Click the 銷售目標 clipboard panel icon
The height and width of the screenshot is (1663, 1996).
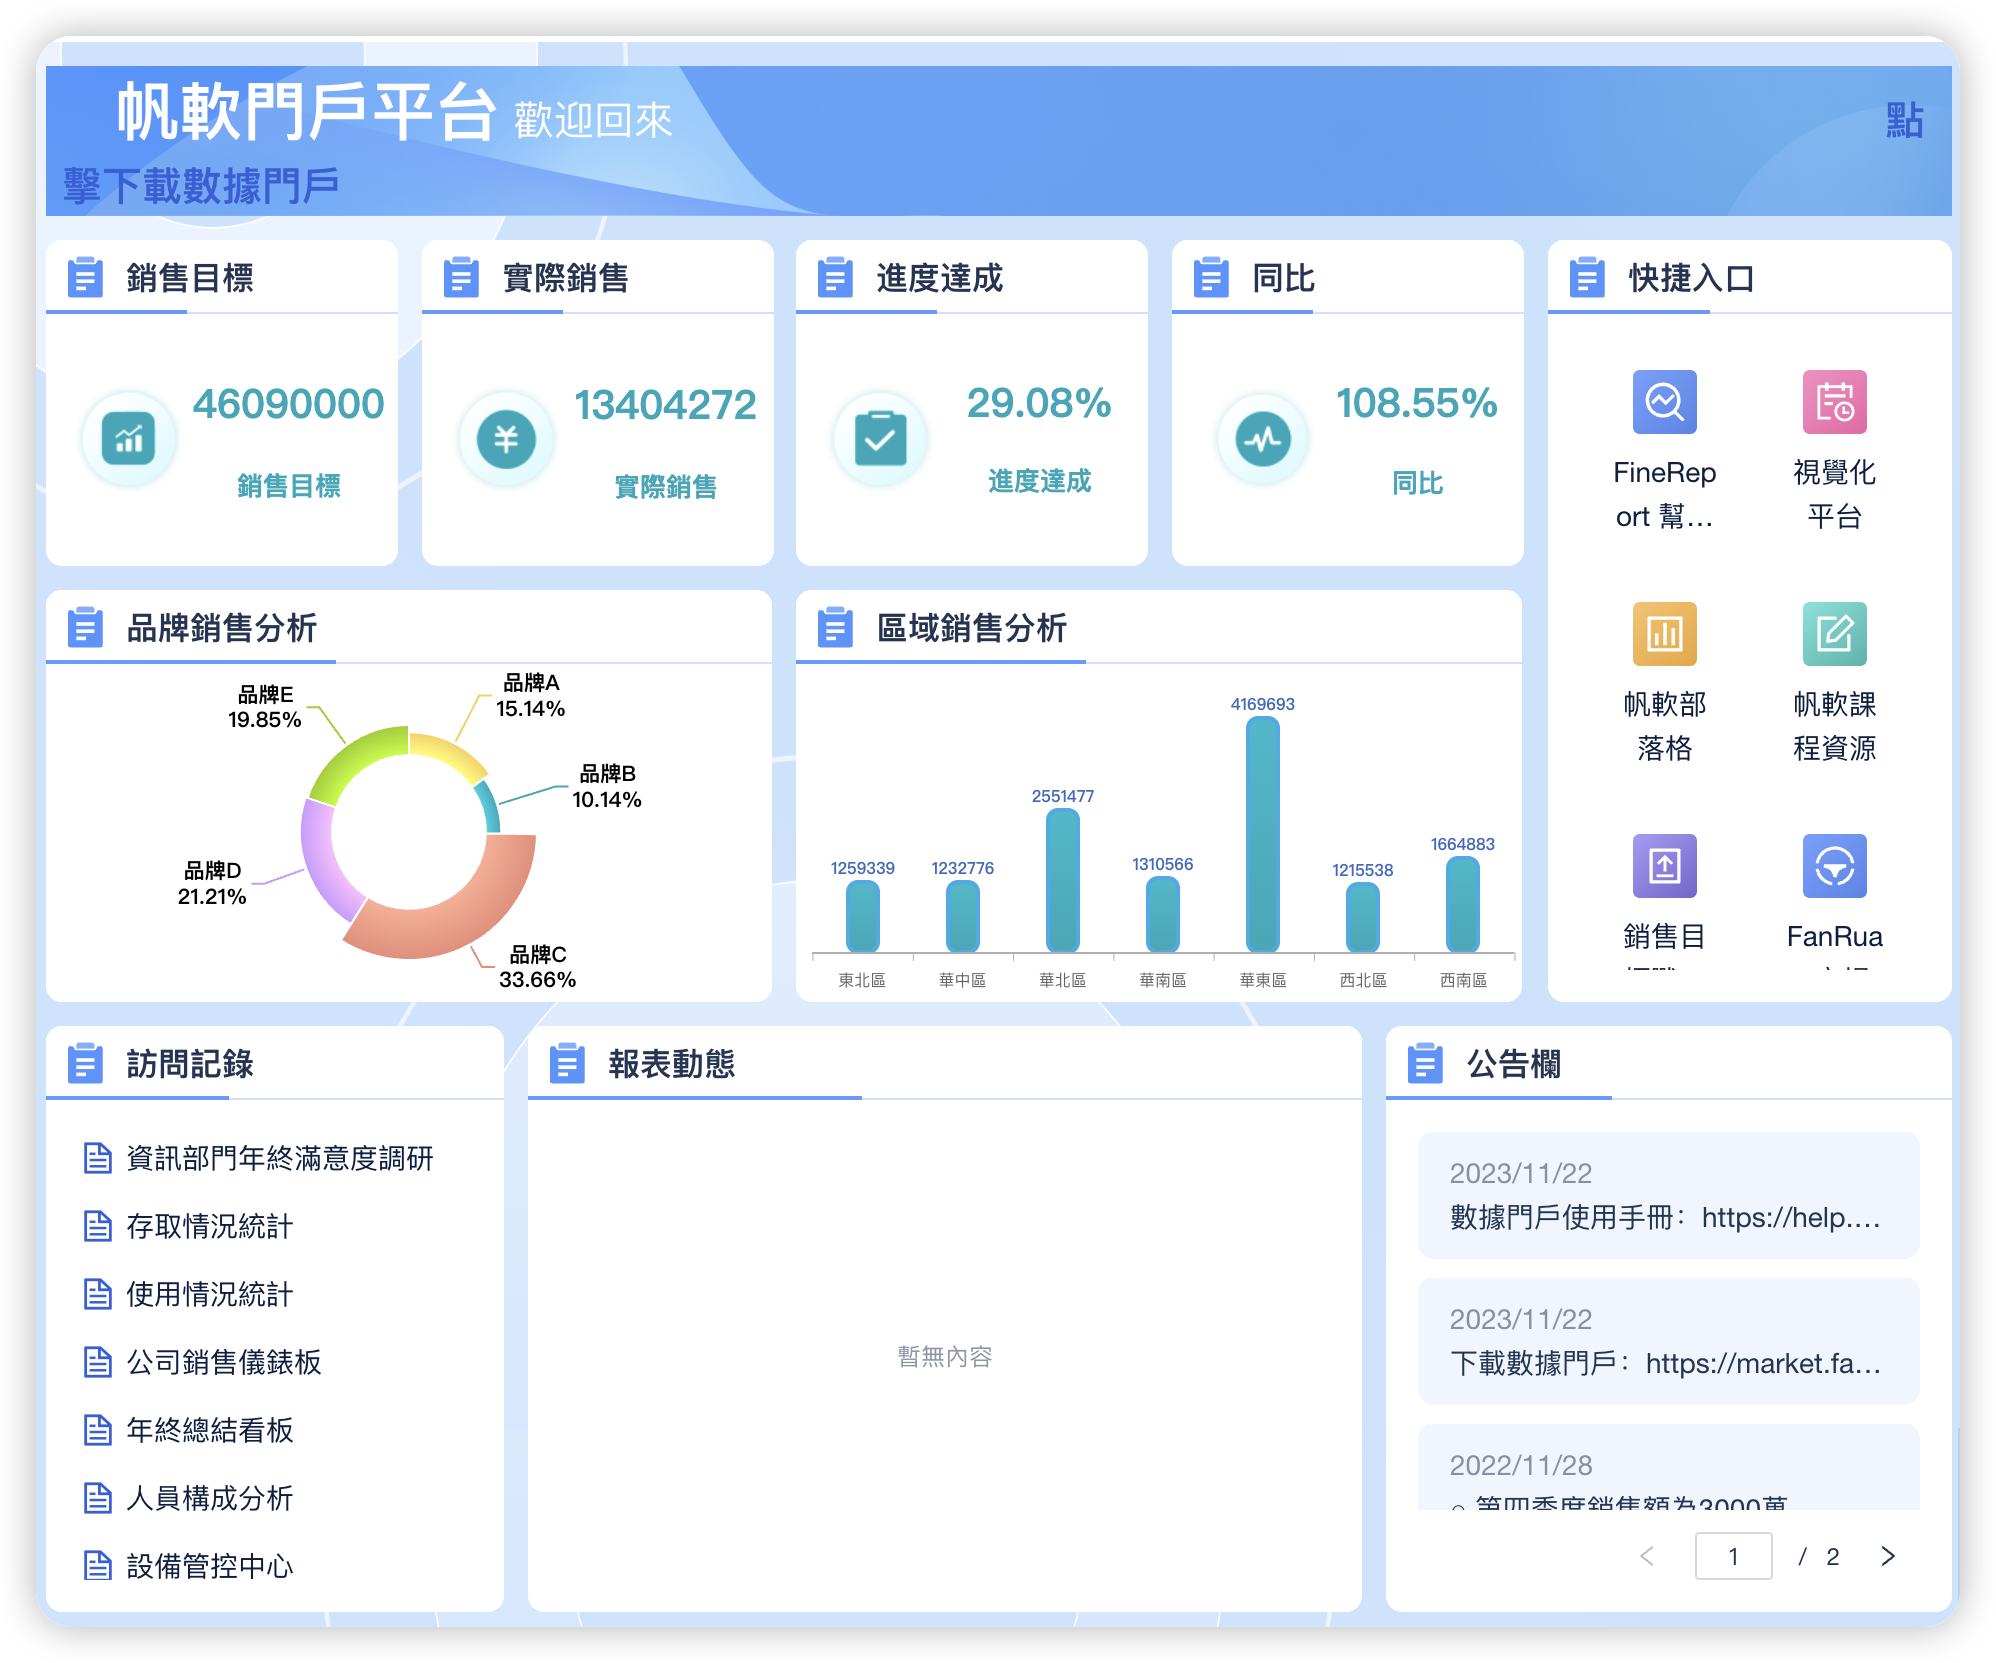[x=86, y=279]
